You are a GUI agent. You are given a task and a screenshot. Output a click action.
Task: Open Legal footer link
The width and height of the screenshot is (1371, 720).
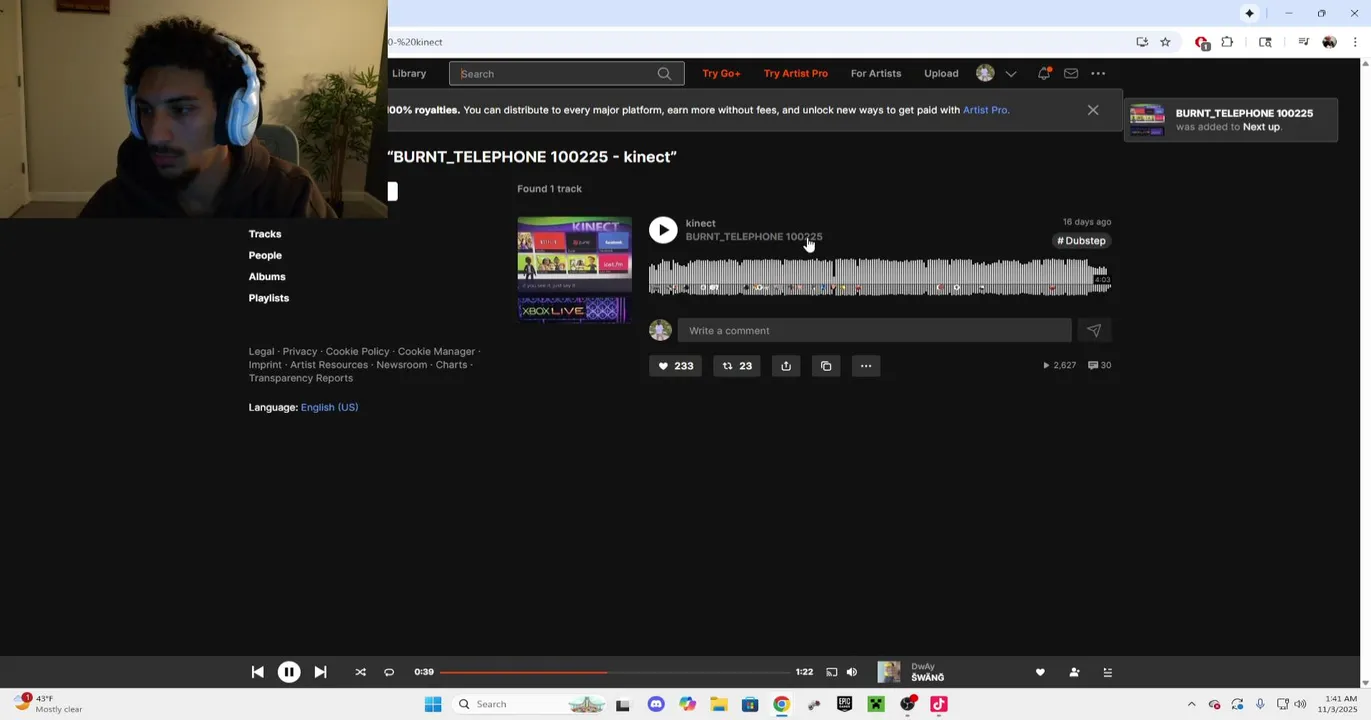[x=261, y=352]
